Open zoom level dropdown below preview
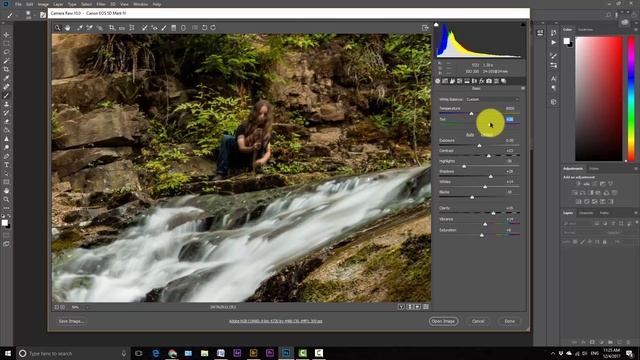The image size is (640, 360). click(80, 307)
